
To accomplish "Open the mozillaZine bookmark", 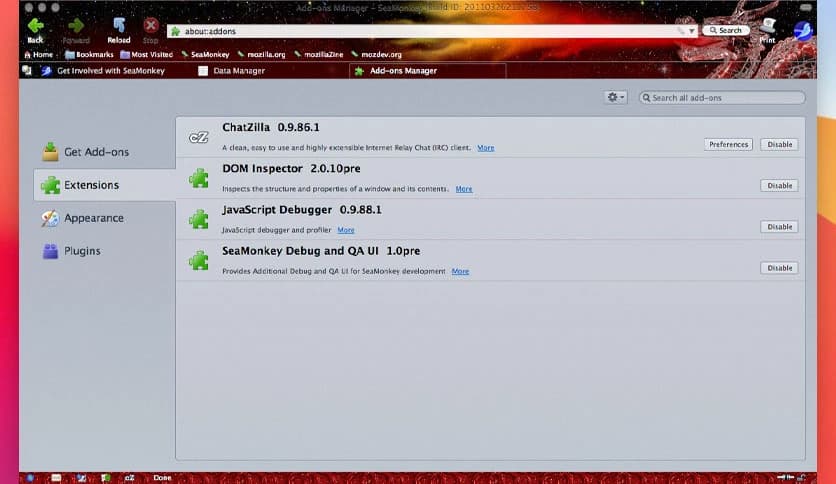I will click(319, 54).
